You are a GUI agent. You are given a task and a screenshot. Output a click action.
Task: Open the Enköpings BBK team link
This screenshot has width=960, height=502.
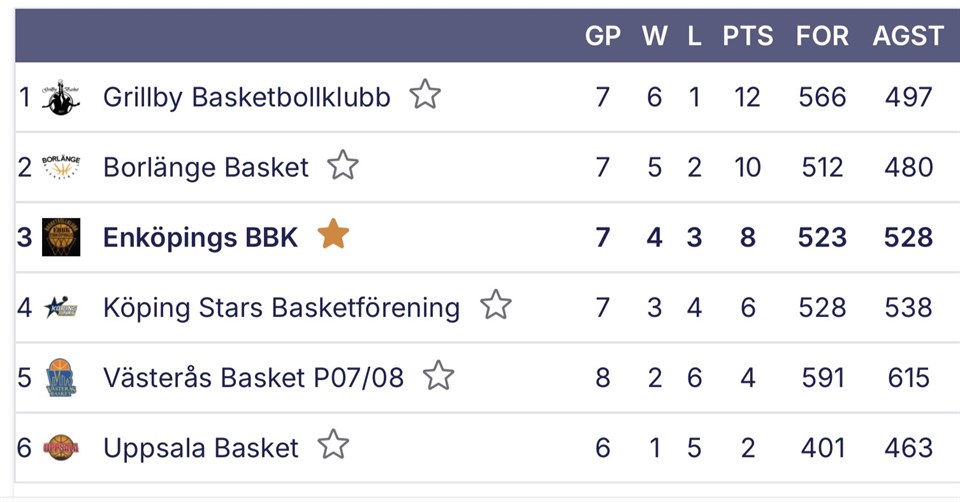pos(200,237)
